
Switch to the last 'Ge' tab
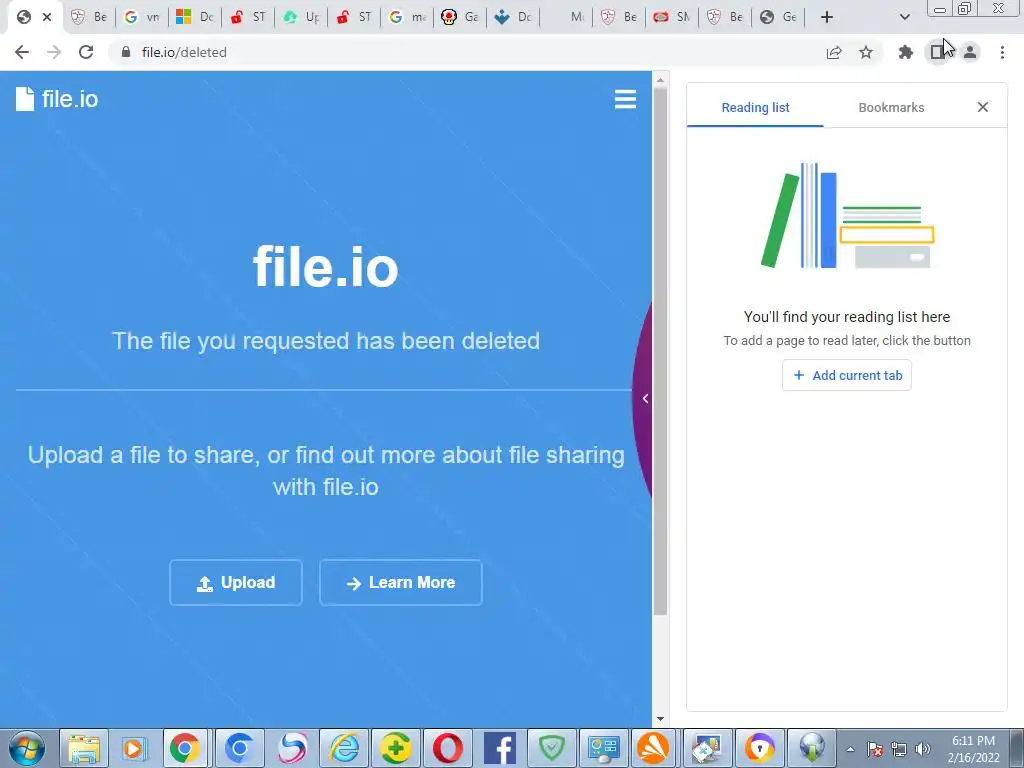click(x=778, y=17)
